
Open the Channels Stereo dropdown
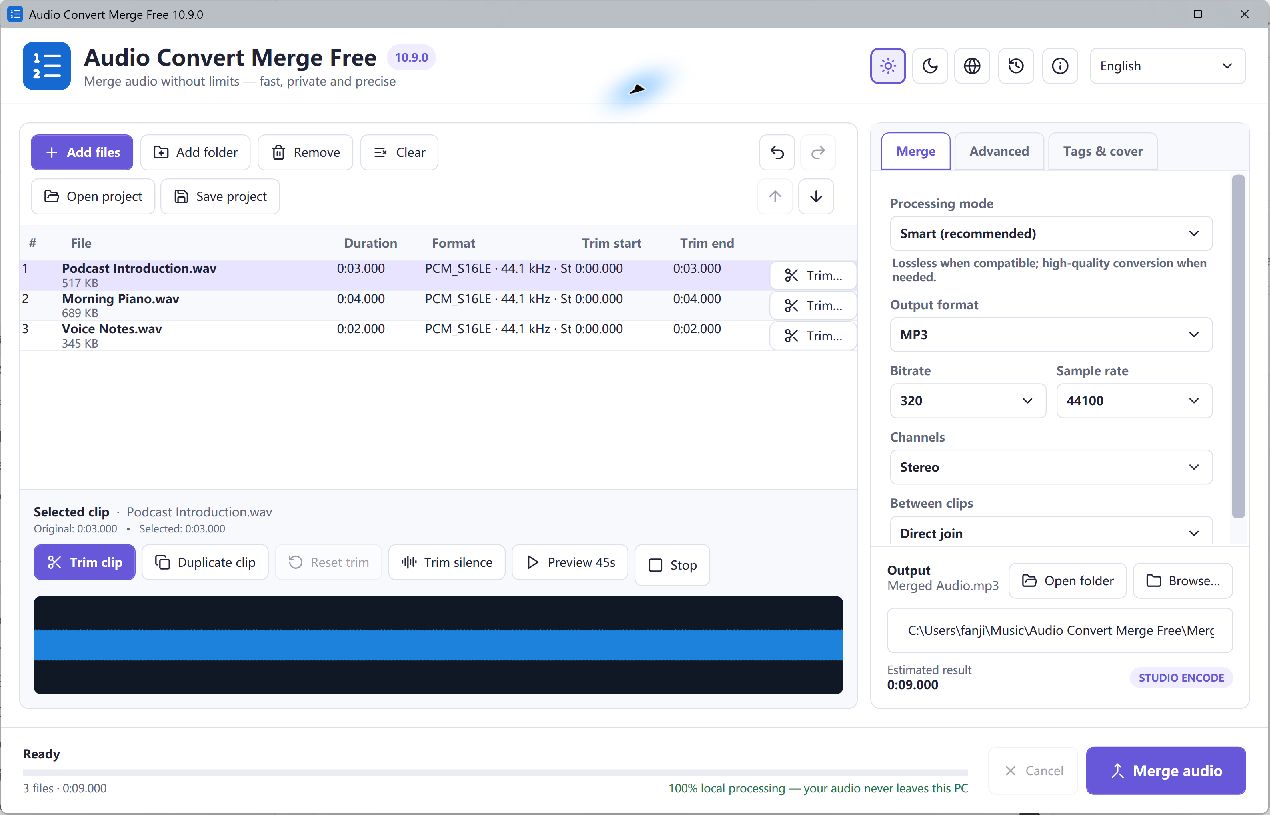coord(1051,467)
